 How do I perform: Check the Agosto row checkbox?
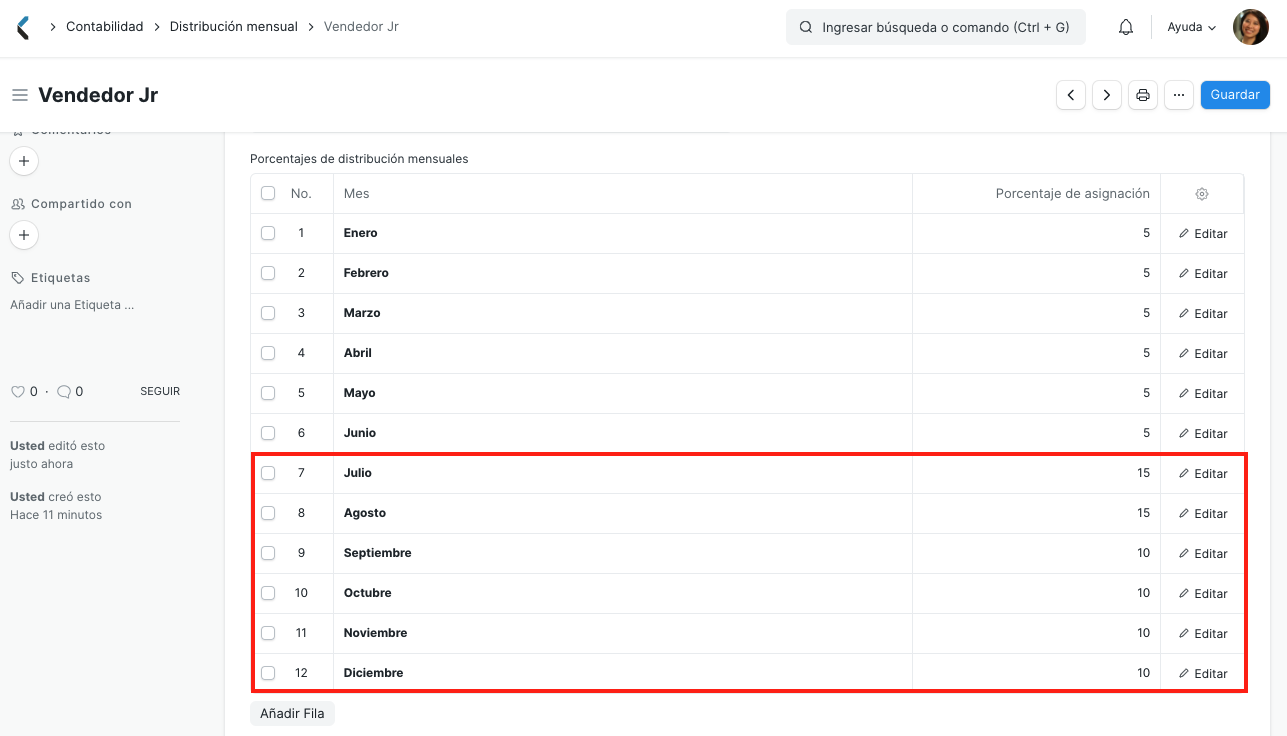(268, 513)
